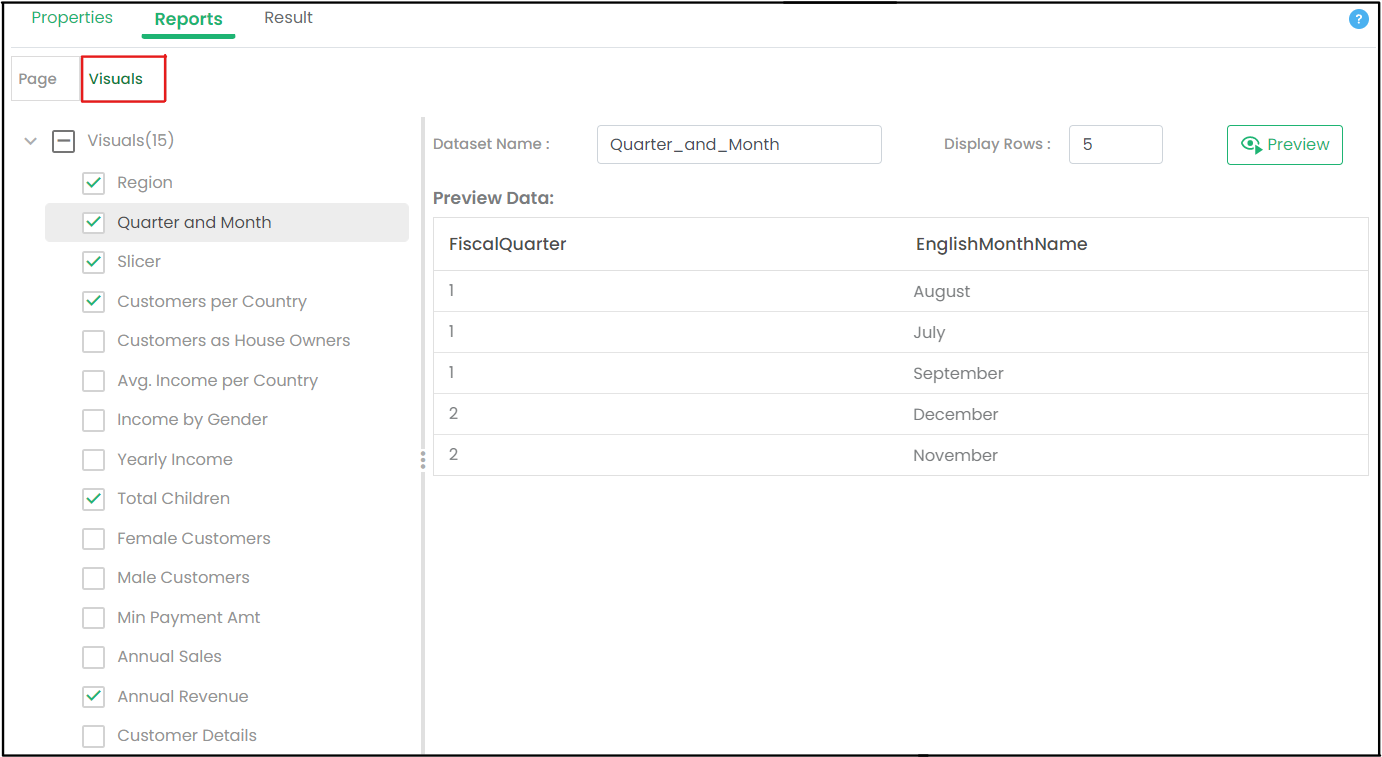Click the Dataset Name input field

click(x=739, y=144)
